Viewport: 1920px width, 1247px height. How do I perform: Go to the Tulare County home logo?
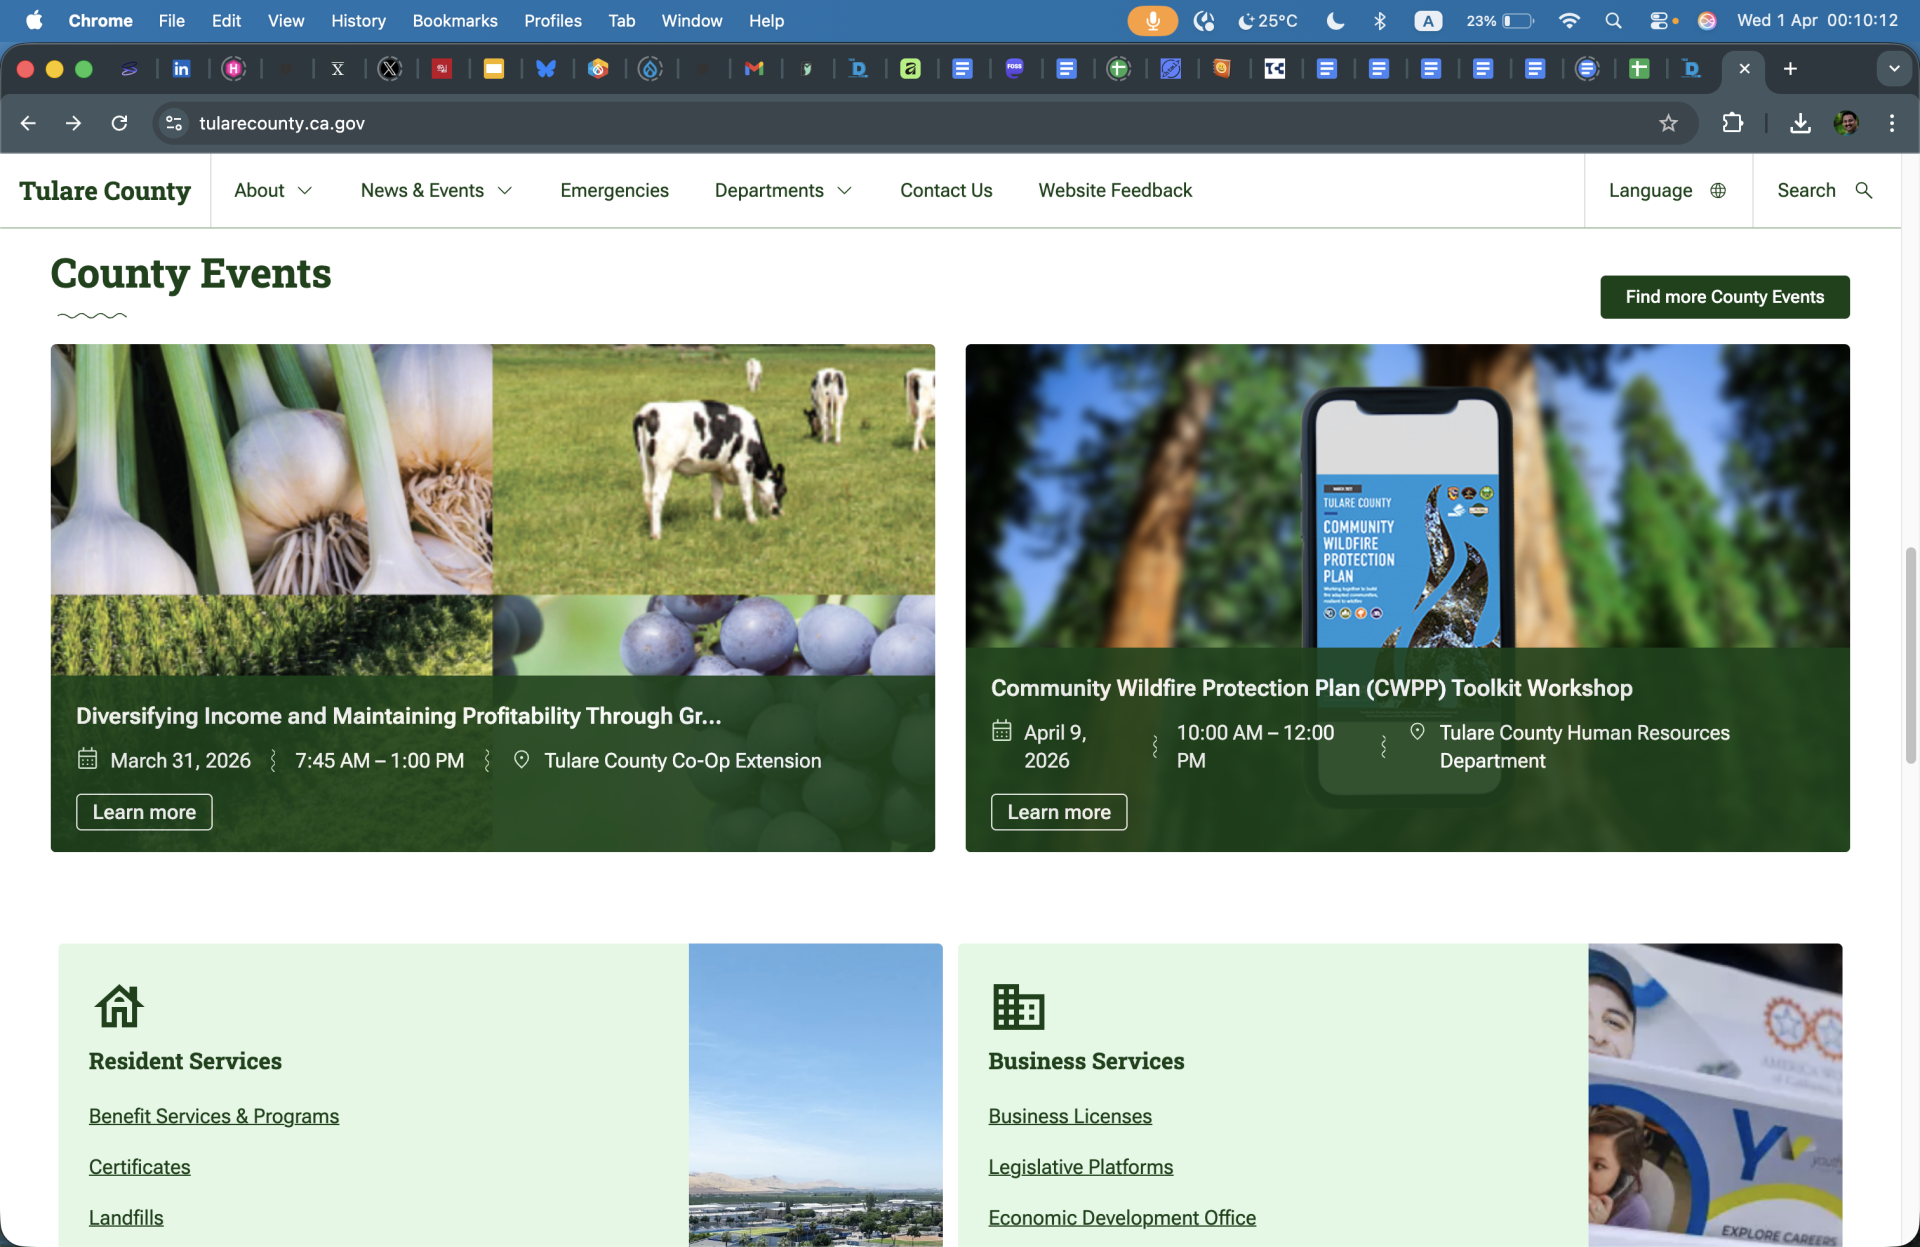(x=105, y=191)
